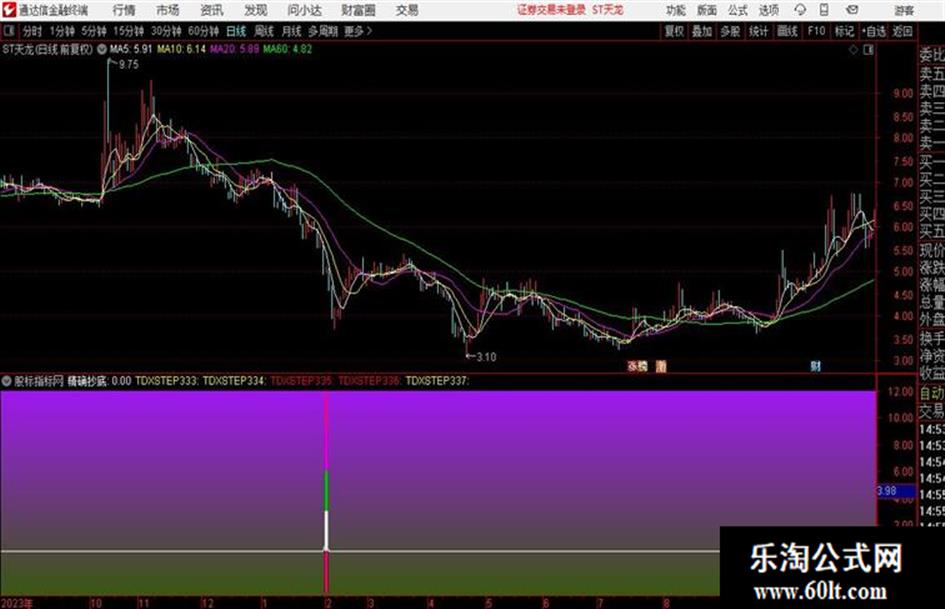Switch to the 5分钟 period tab
The height and width of the screenshot is (609, 945).
pyautogui.click(x=93, y=31)
